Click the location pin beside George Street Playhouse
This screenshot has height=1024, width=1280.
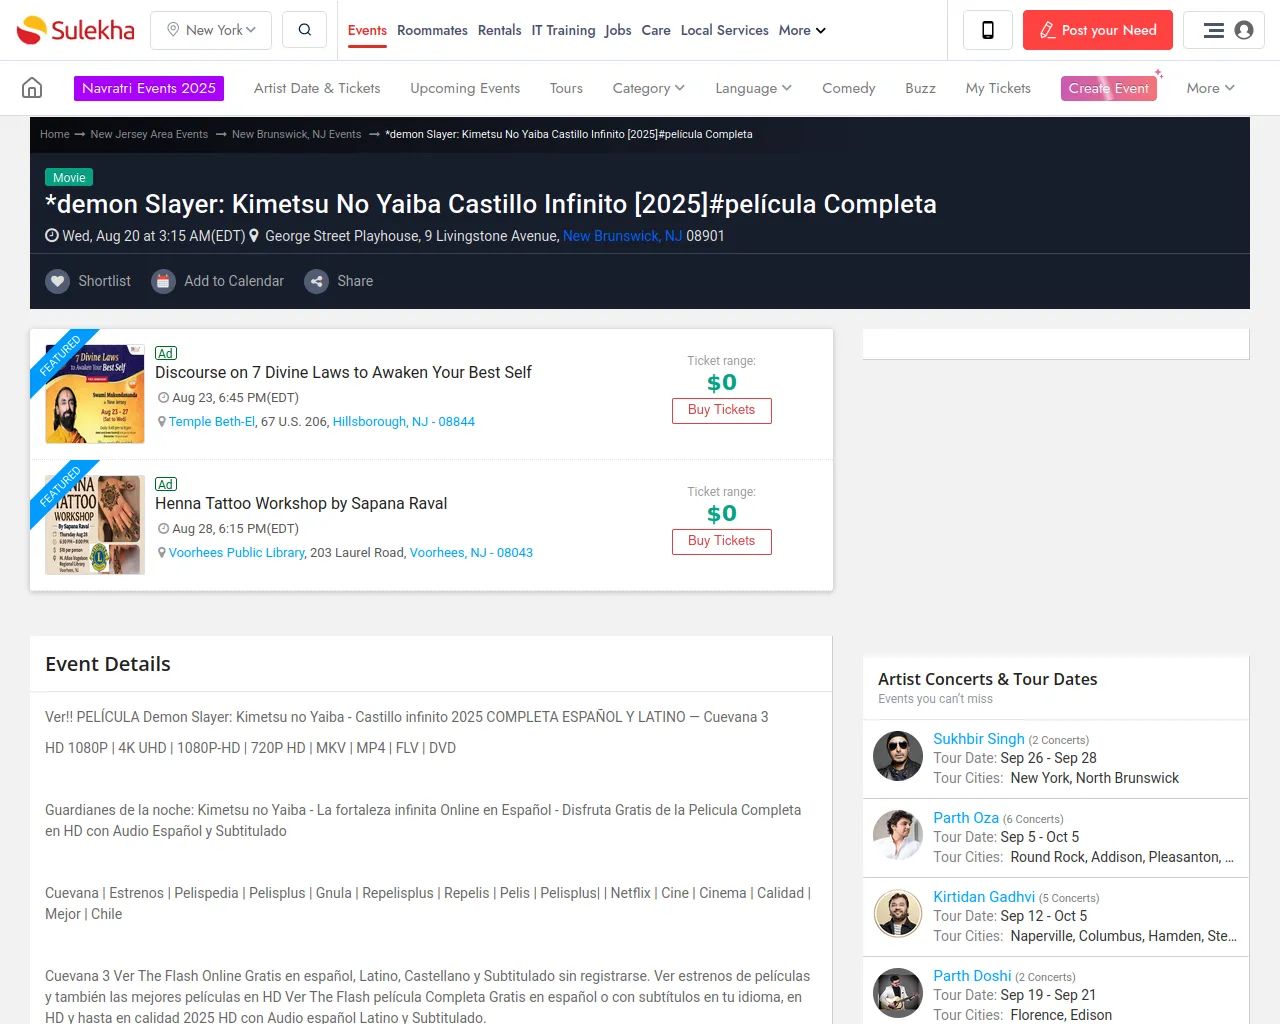tap(254, 236)
